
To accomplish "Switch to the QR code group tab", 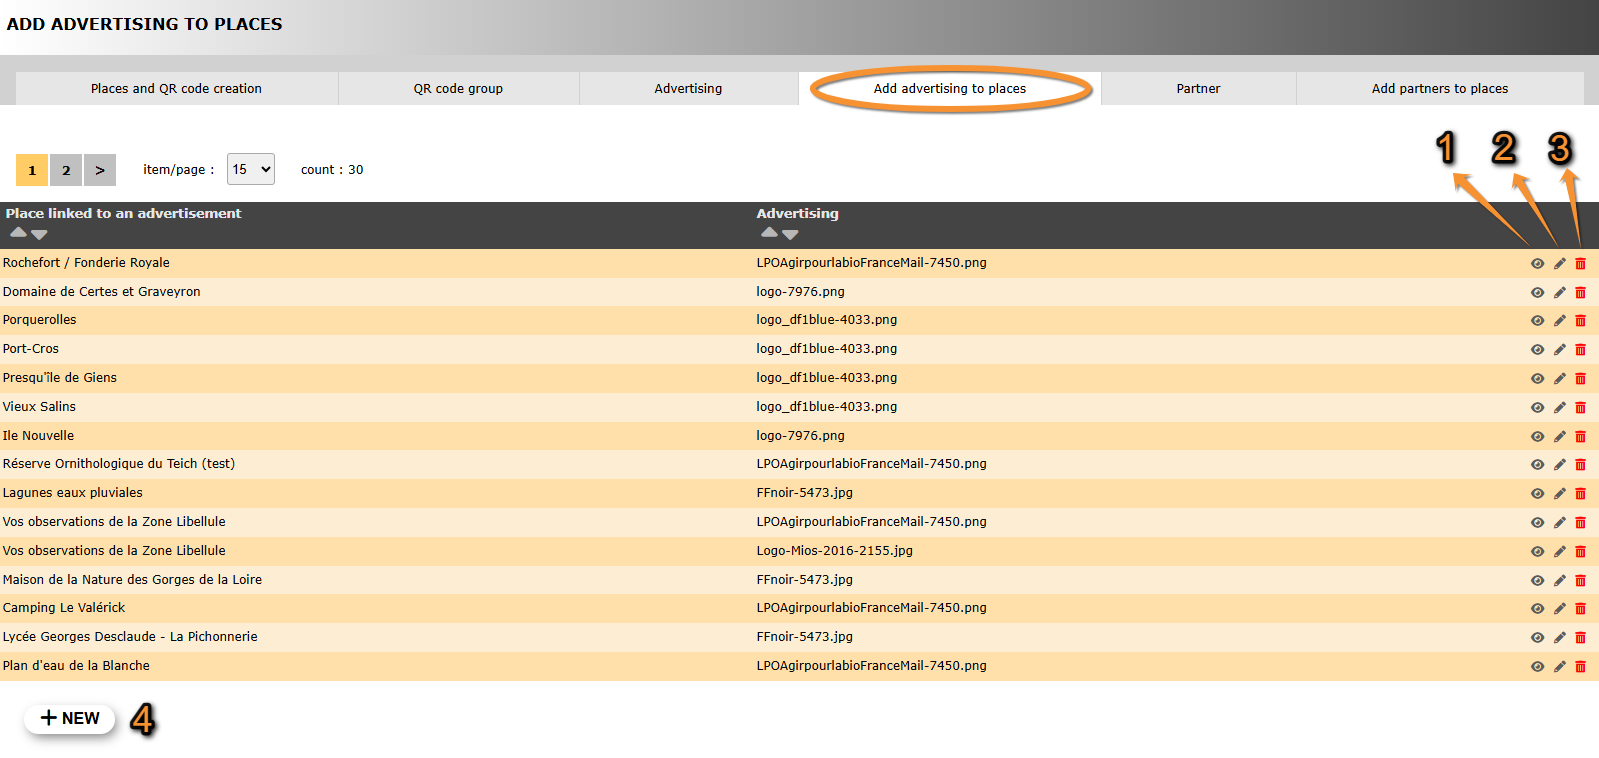I will 458,89.
